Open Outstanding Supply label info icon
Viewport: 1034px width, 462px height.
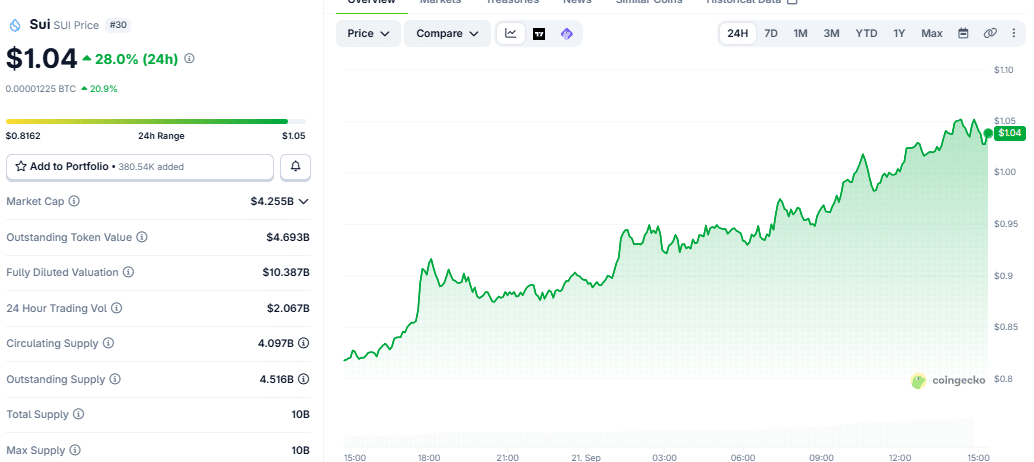click(x=115, y=379)
